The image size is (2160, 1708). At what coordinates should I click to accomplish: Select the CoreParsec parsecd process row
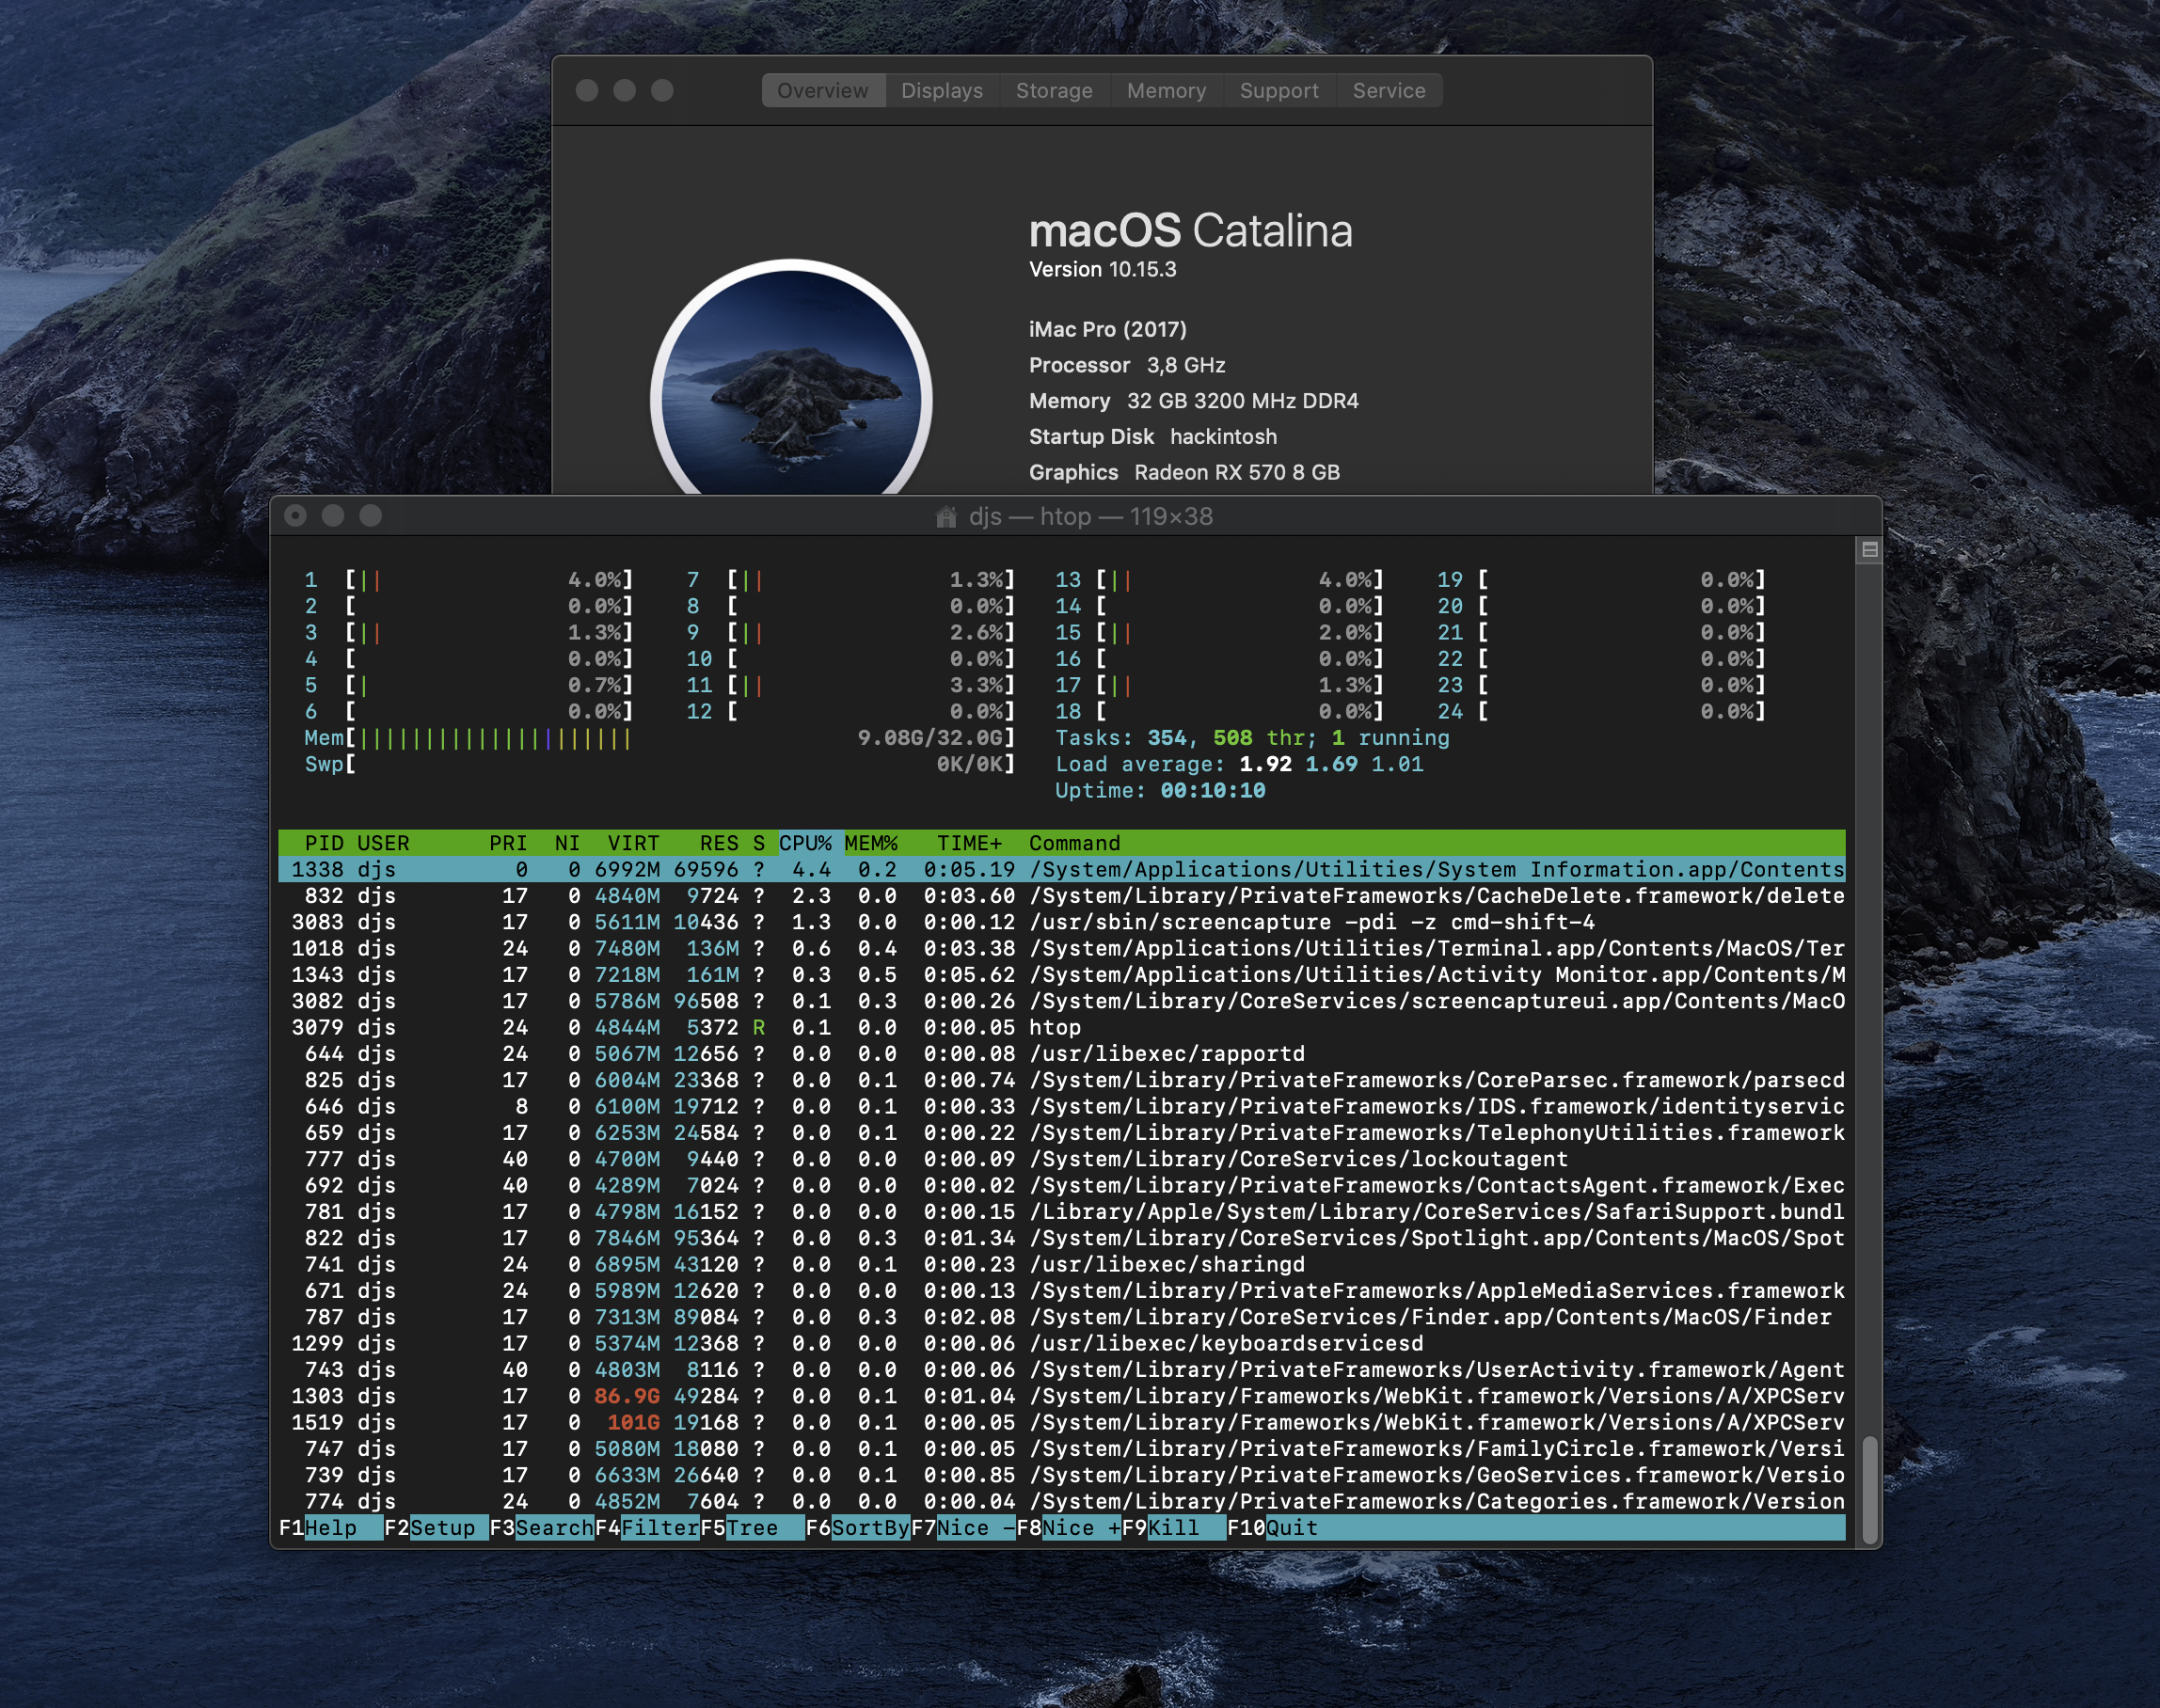click(1062, 1080)
